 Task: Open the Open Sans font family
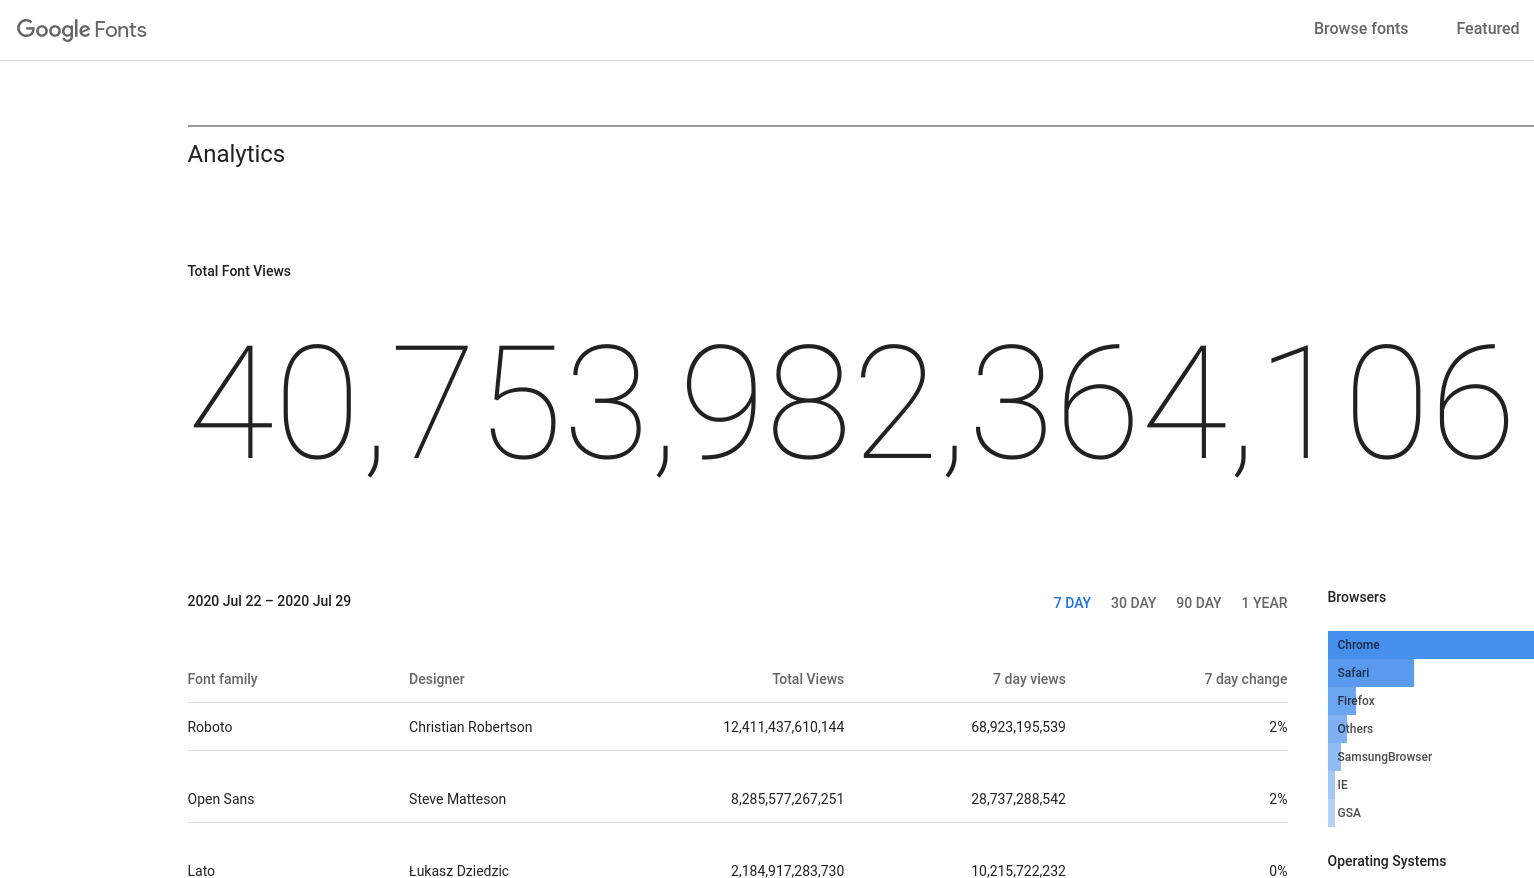point(221,799)
